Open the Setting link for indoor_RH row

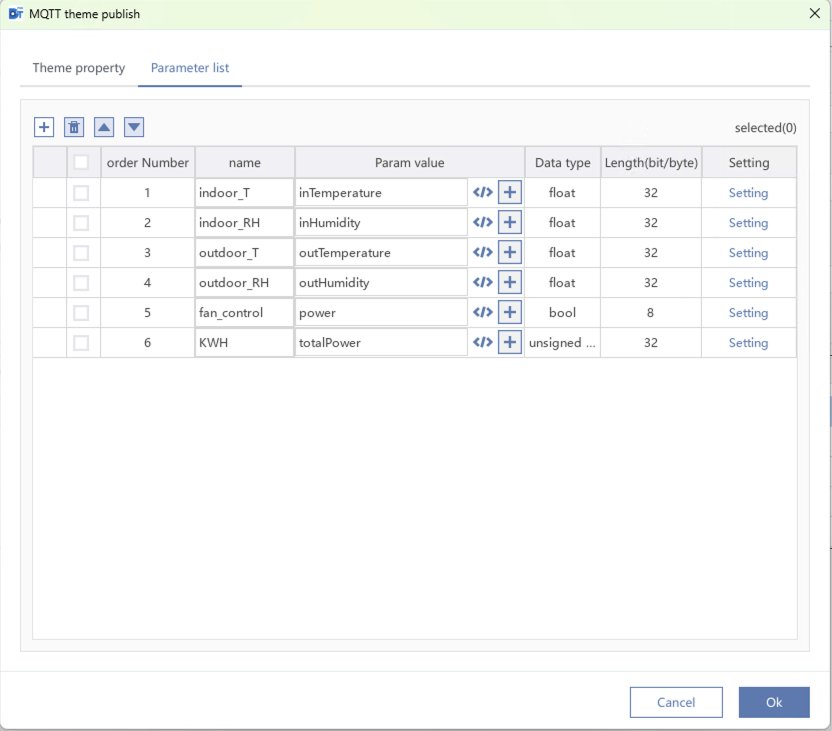coord(748,223)
